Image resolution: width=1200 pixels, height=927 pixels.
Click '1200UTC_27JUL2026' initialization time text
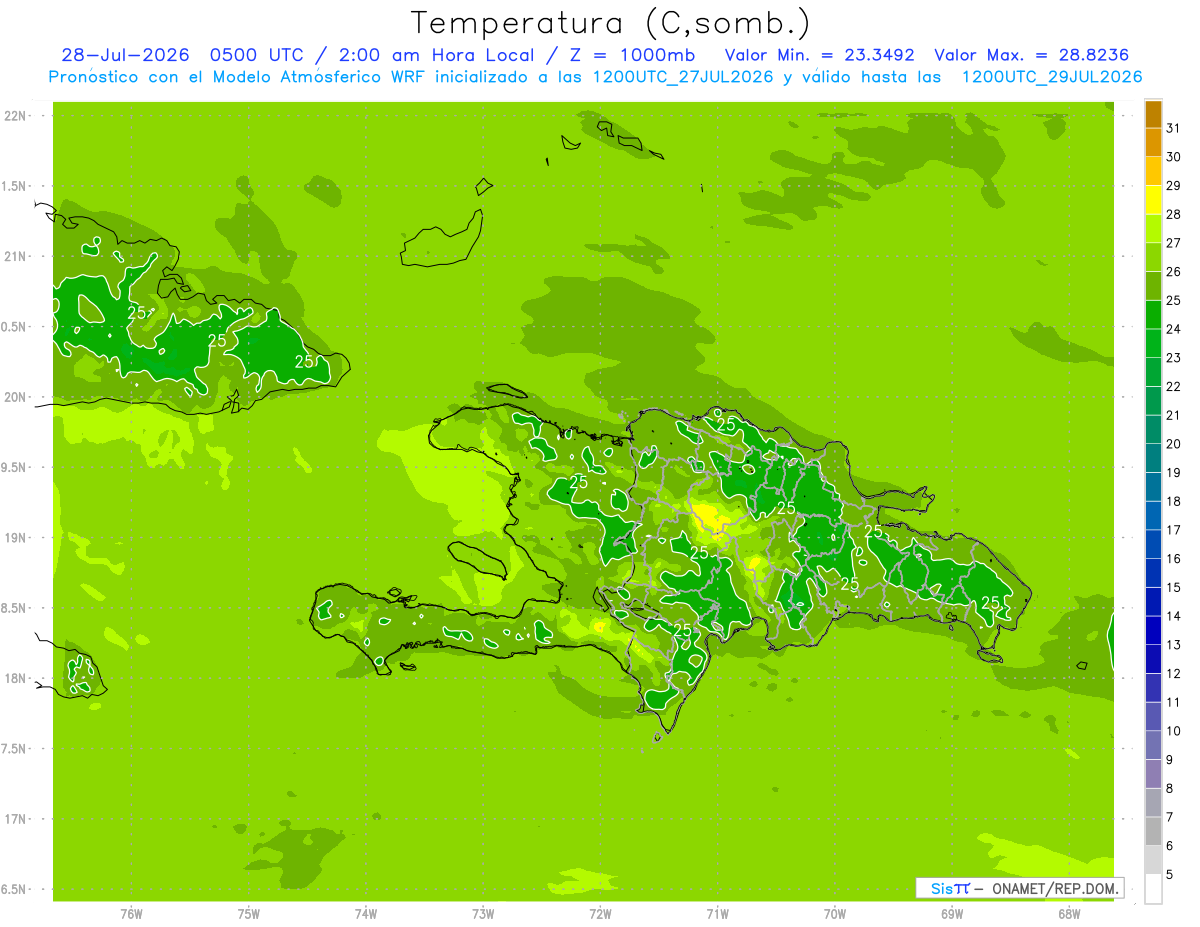click(683, 77)
